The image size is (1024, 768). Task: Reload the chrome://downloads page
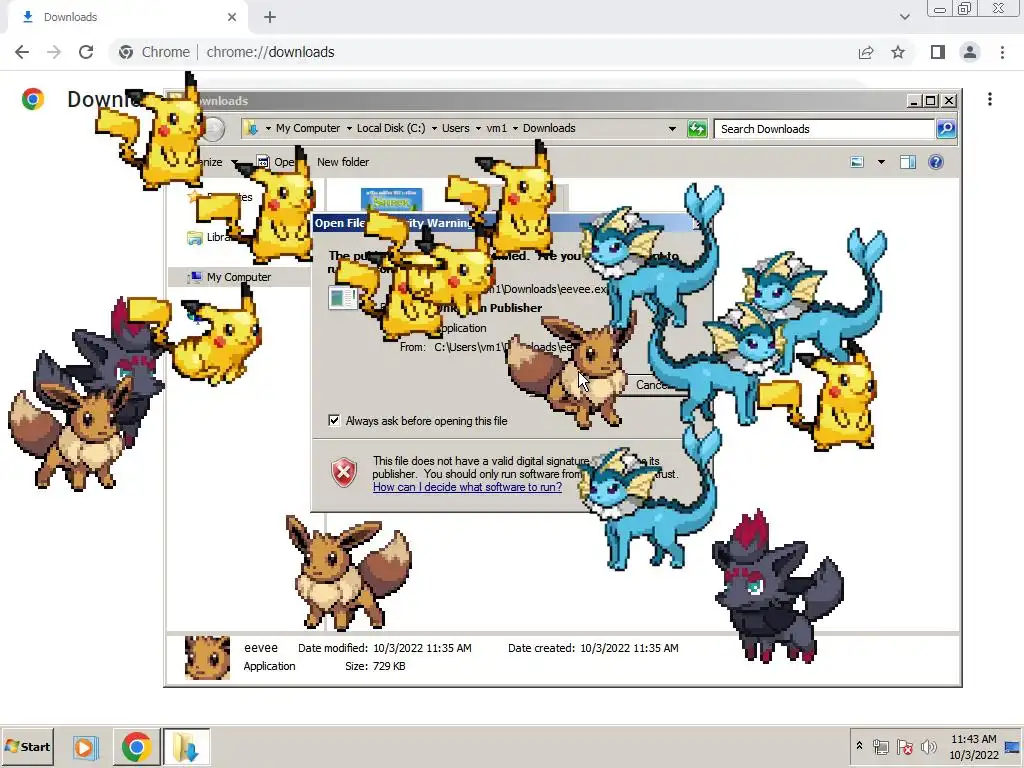point(86,52)
